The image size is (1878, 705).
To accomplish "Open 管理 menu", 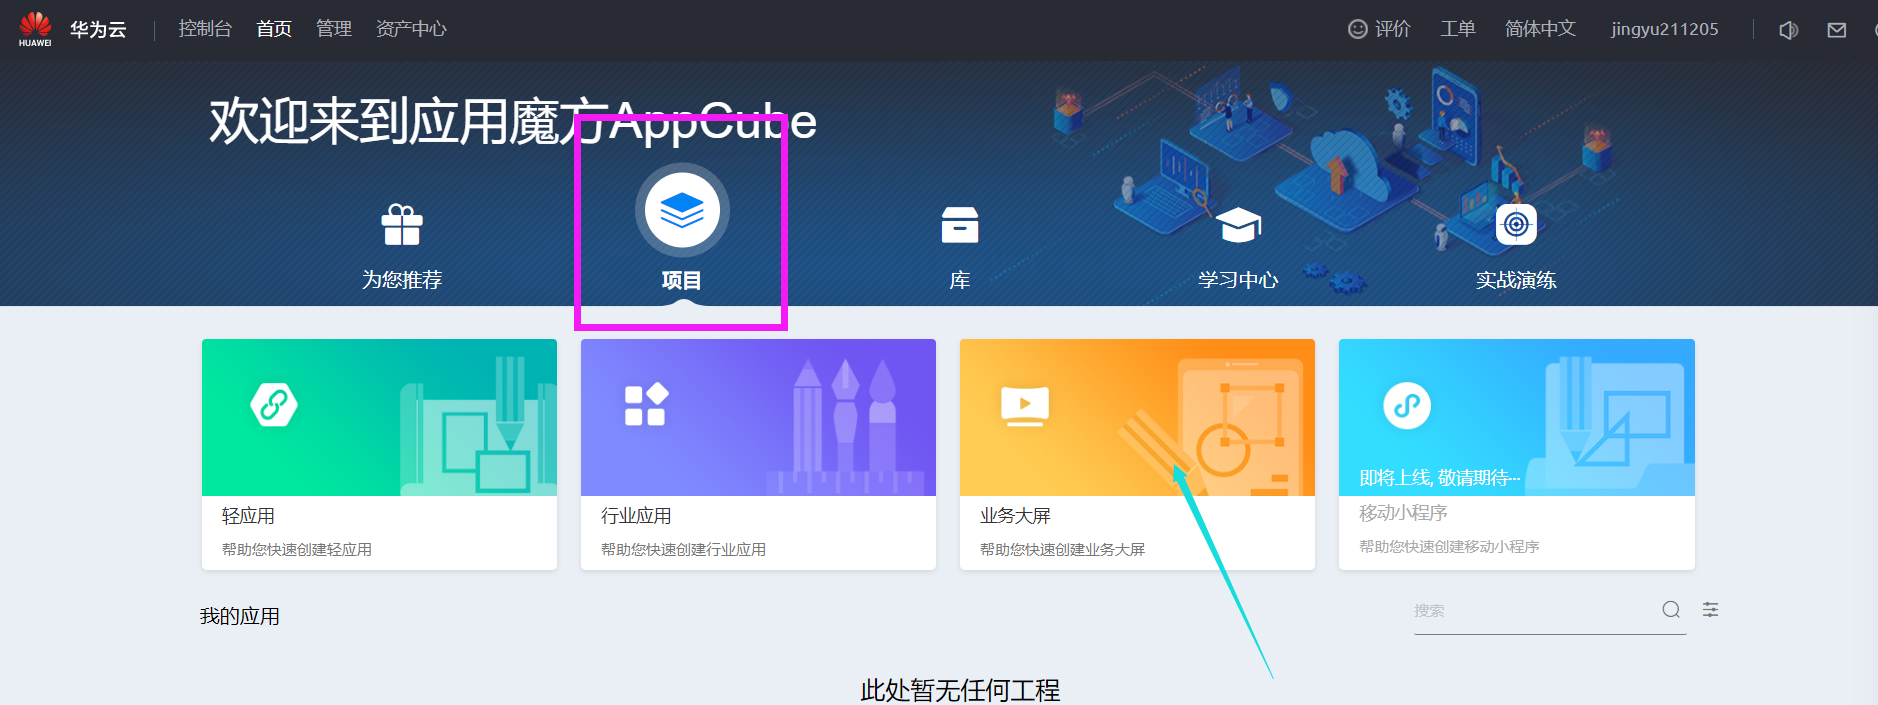I will tap(334, 29).
